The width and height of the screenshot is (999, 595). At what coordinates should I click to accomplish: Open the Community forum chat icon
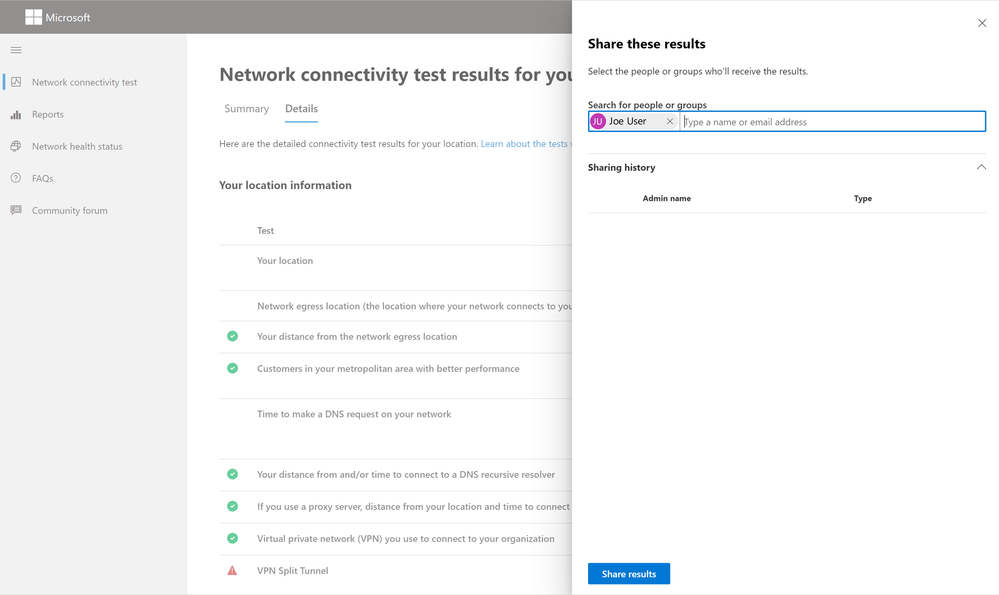pyautogui.click(x=16, y=210)
